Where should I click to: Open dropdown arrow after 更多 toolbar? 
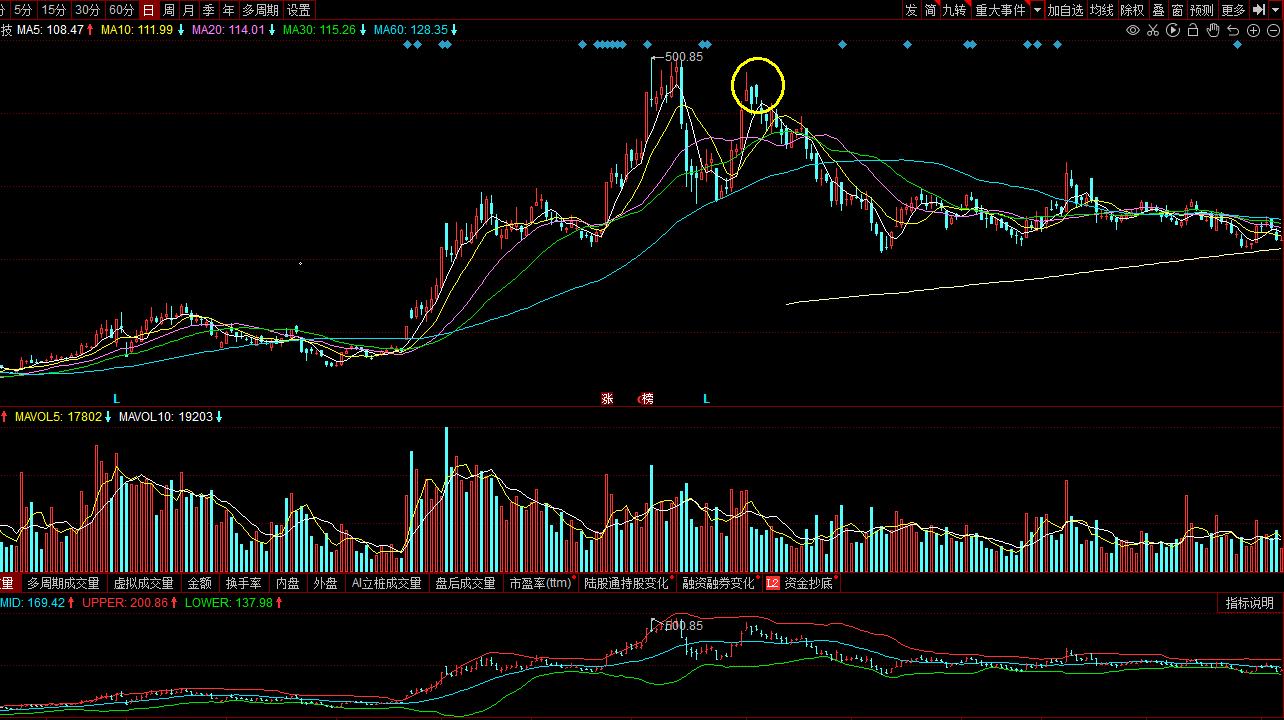pyautogui.click(x=1275, y=10)
